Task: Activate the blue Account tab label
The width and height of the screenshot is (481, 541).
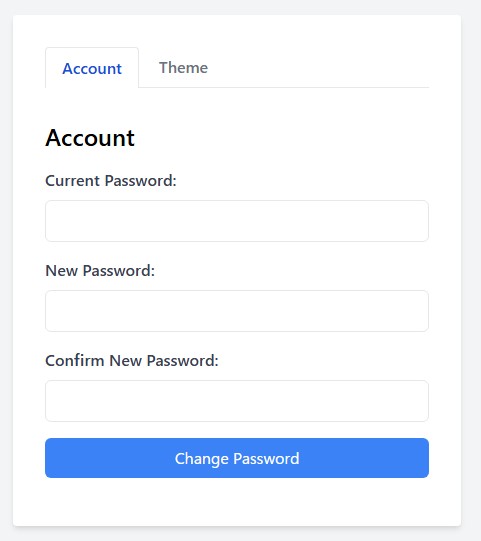Action: 92,68
